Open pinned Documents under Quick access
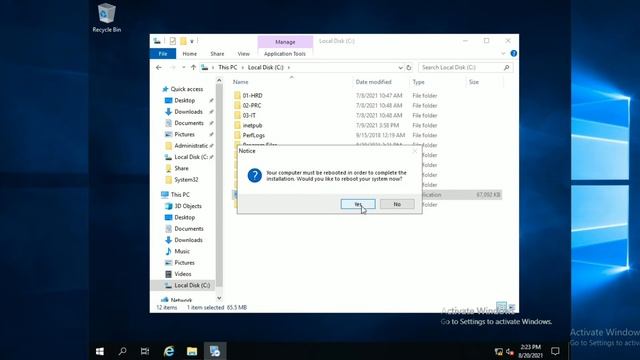The width and height of the screenshot is (640, 360). point(189,123)
